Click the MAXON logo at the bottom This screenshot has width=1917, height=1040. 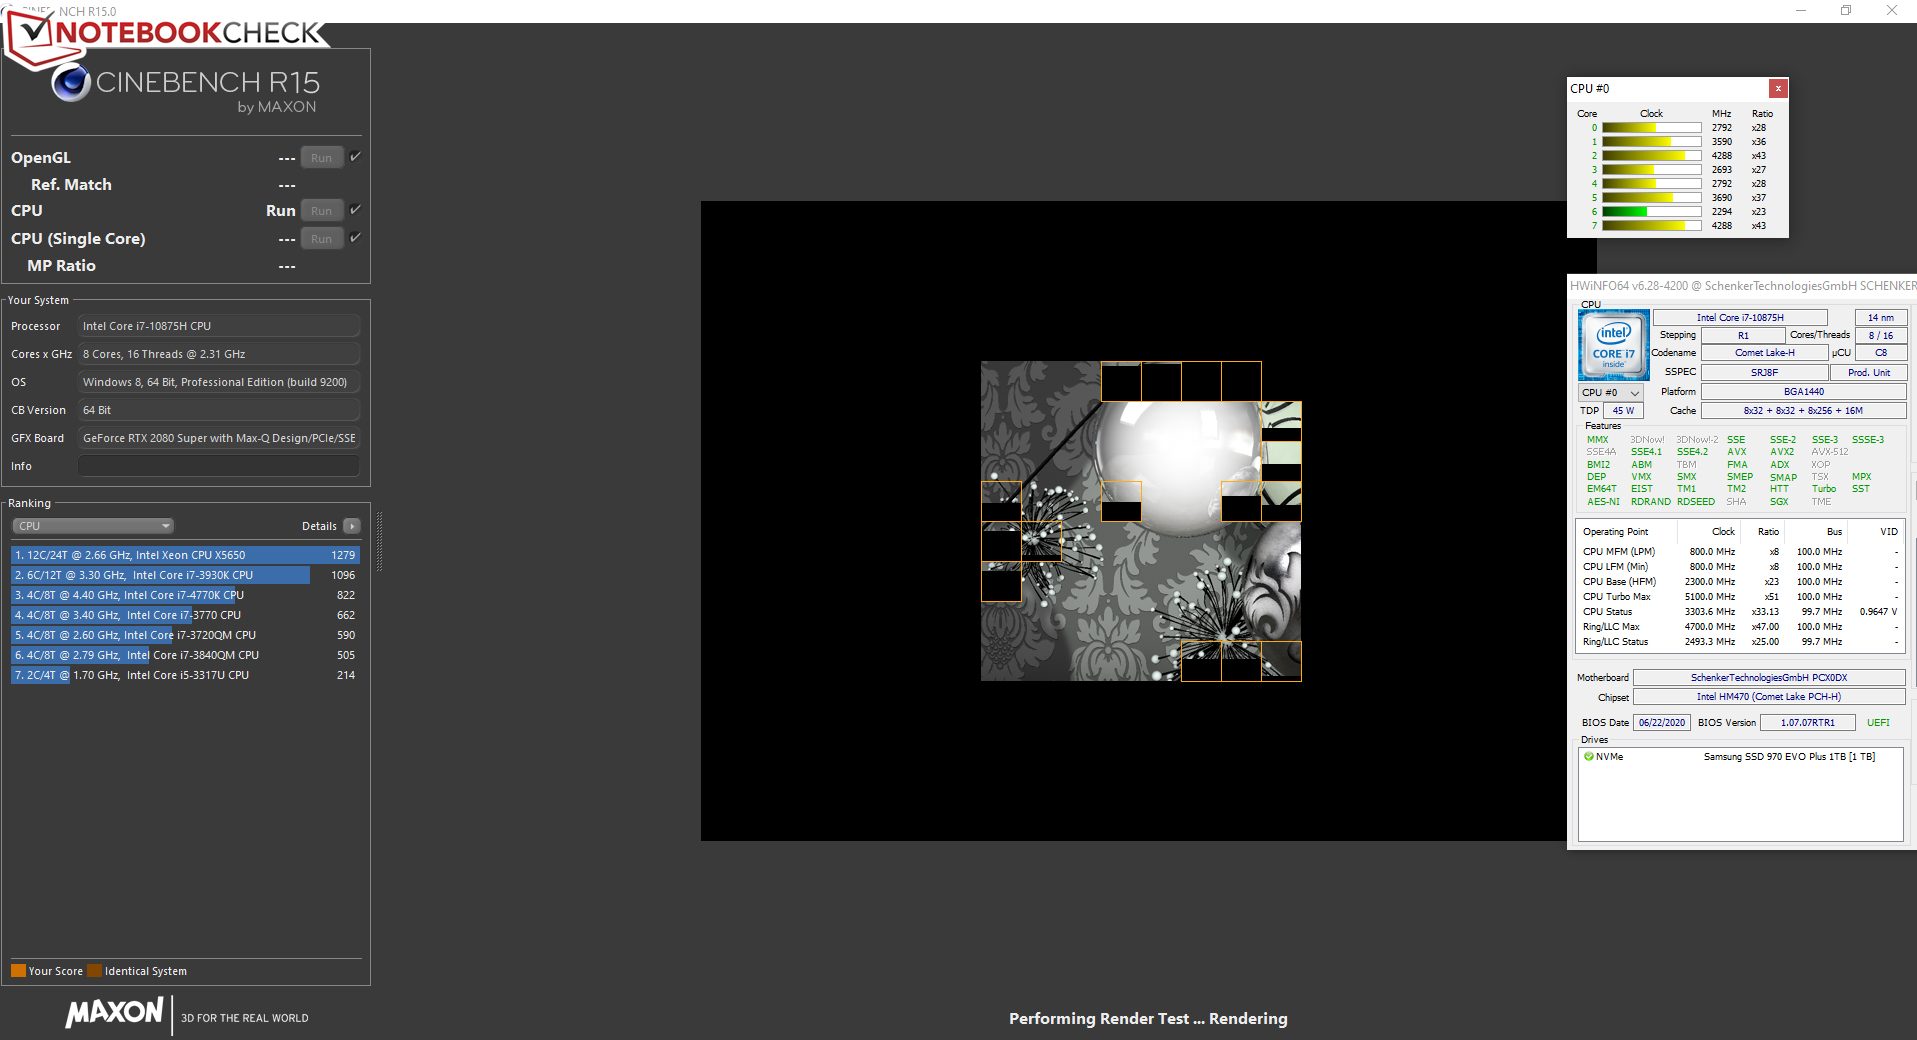pyautogui.click(x=114, y=1012)
